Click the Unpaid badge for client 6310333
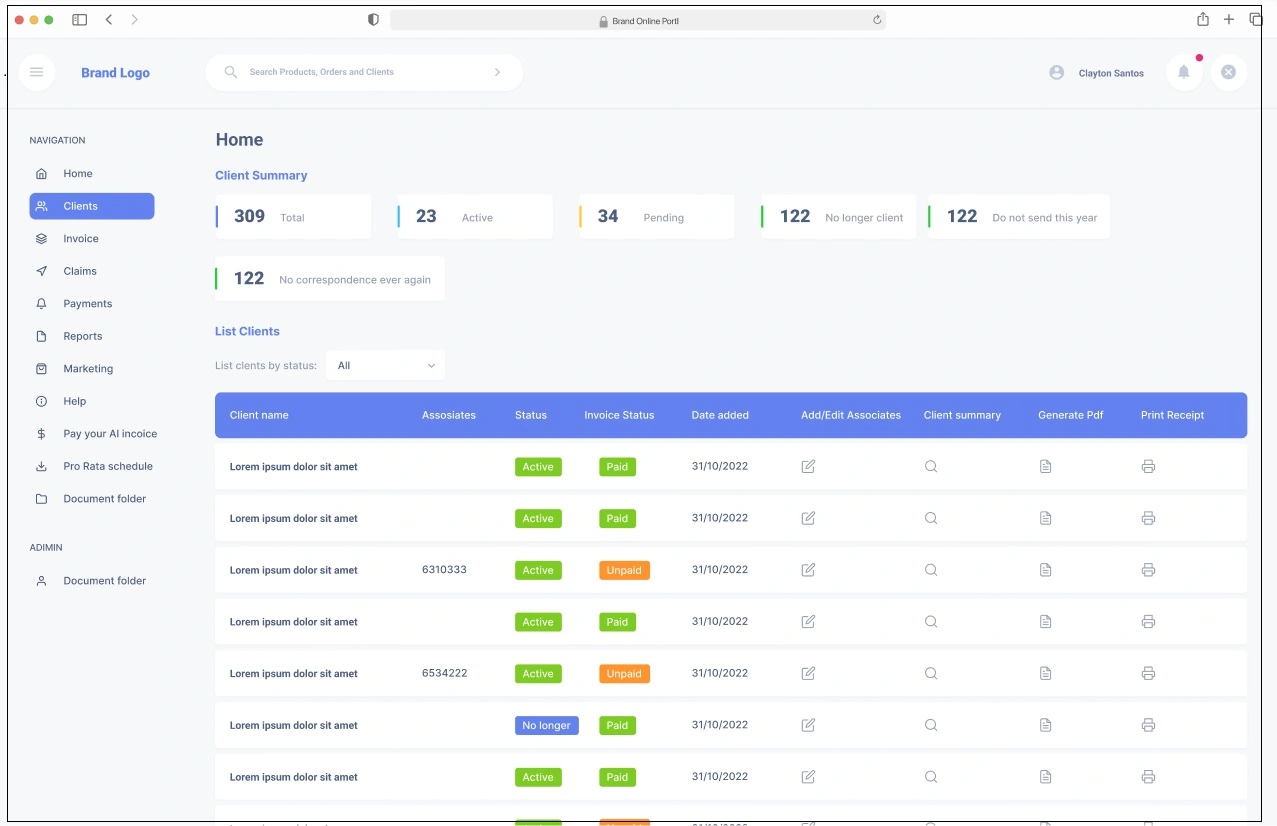The image size is (1277, 826). tap(624, 570)
